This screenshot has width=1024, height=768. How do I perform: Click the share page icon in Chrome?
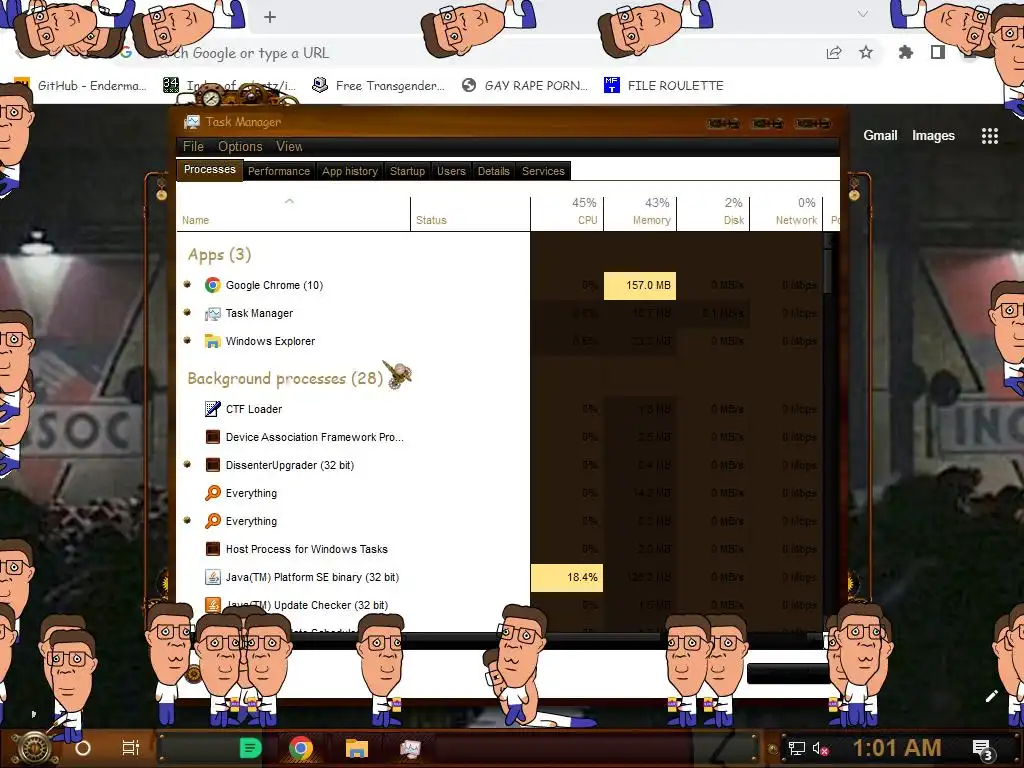click(834, 52)
